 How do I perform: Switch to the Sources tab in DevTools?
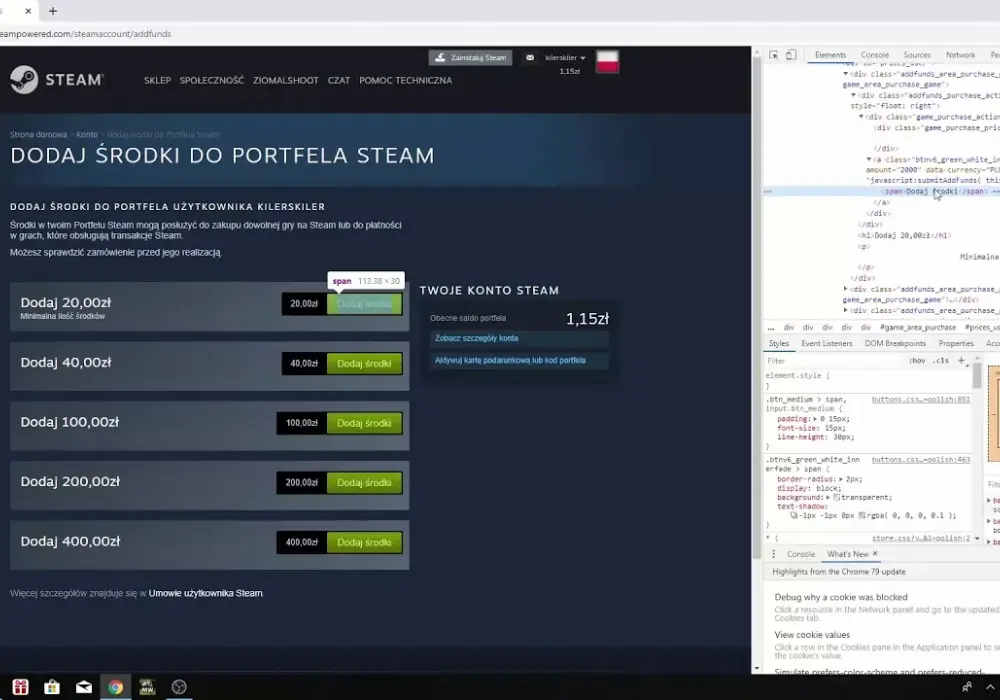coord(917,55)
